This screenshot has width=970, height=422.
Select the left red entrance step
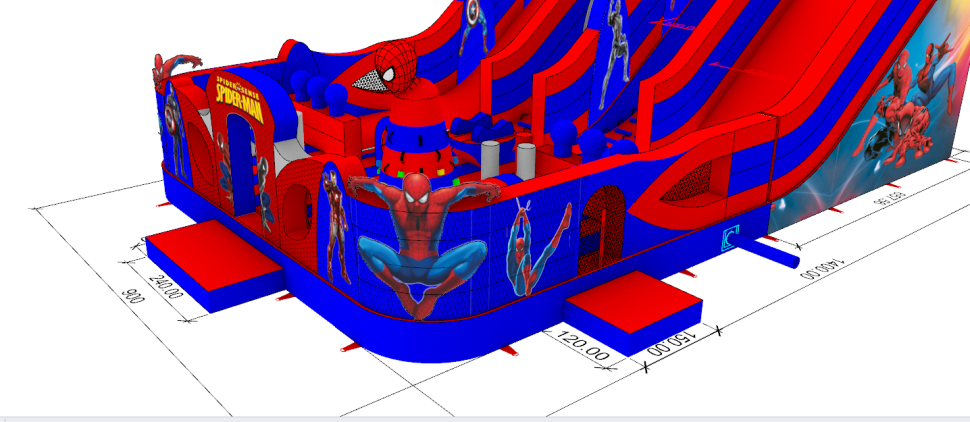click(212, 263)
